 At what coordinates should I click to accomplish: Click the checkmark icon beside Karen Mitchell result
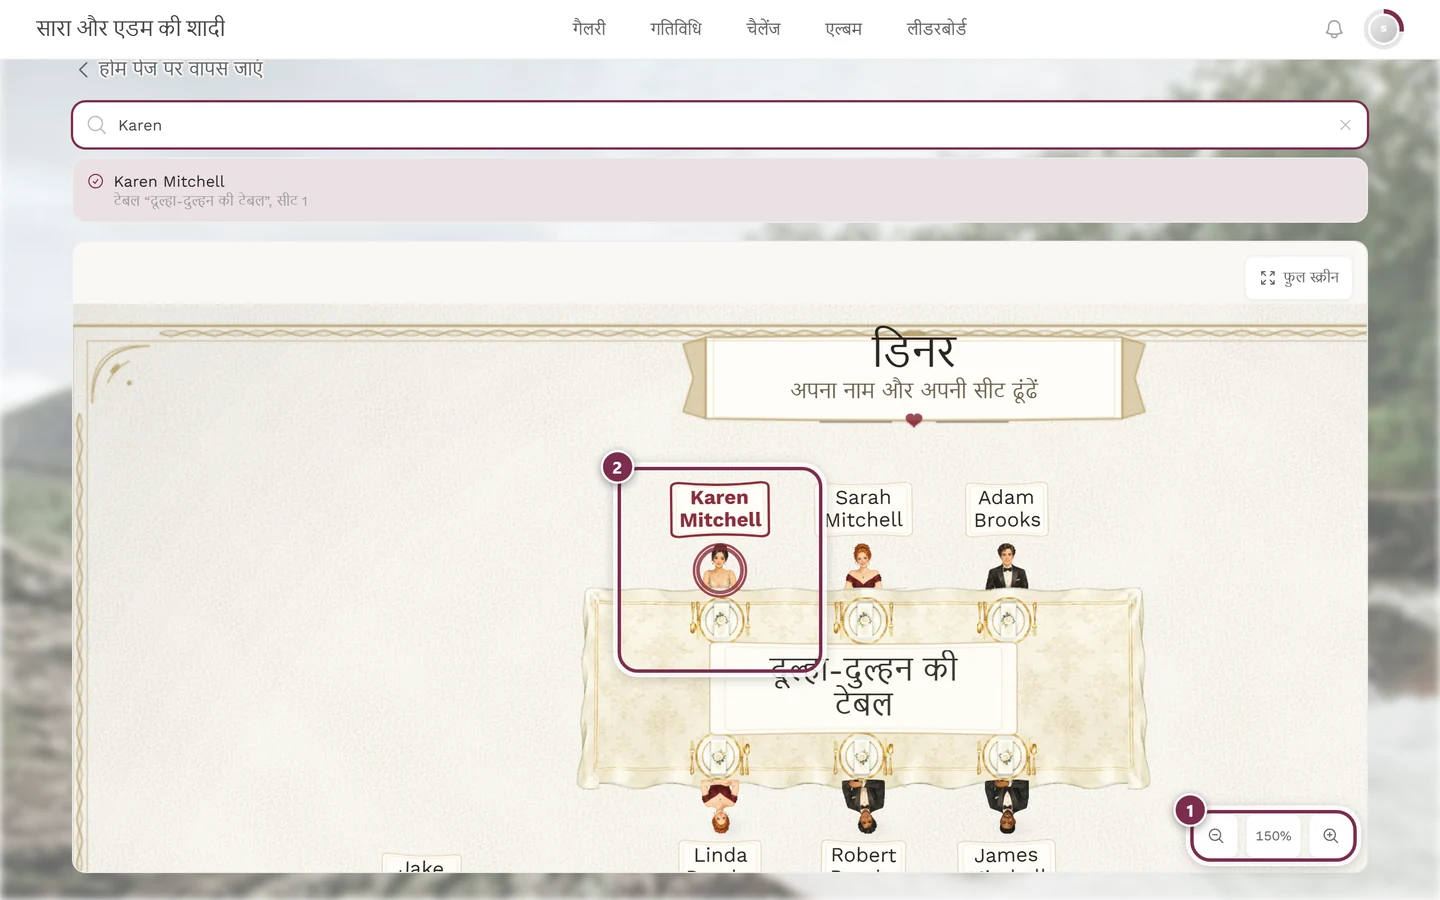pyautogui.click(x=96, y=181)
